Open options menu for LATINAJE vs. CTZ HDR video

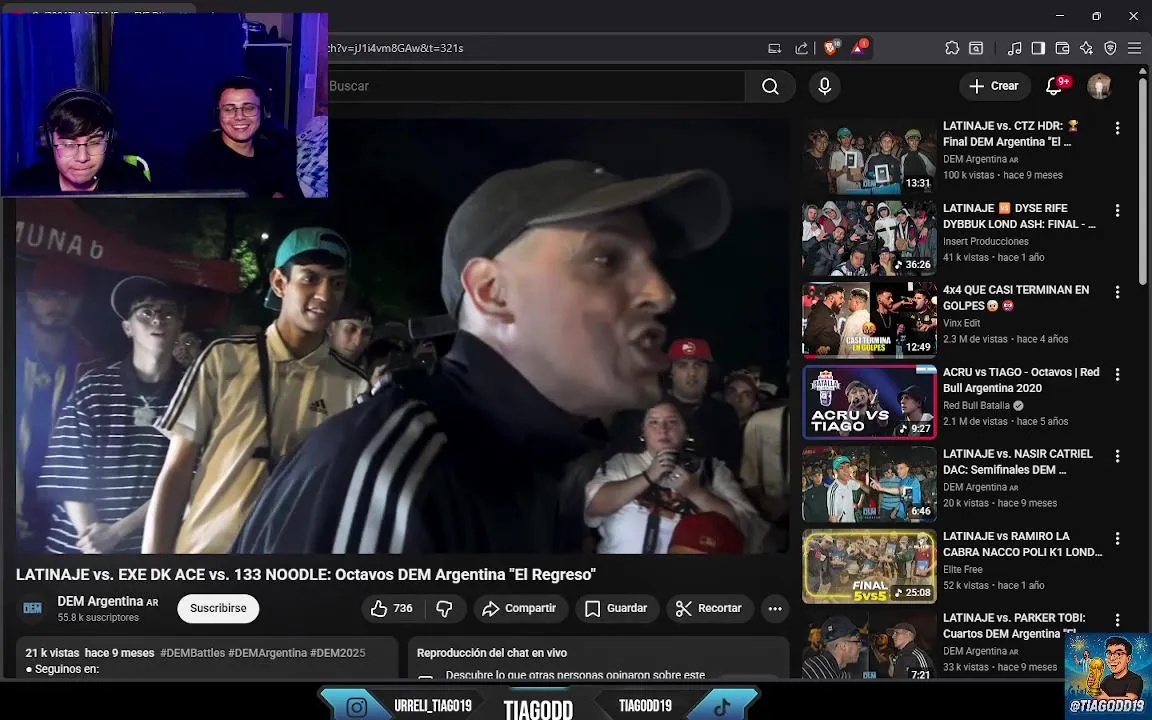[x=1117, y=129]
